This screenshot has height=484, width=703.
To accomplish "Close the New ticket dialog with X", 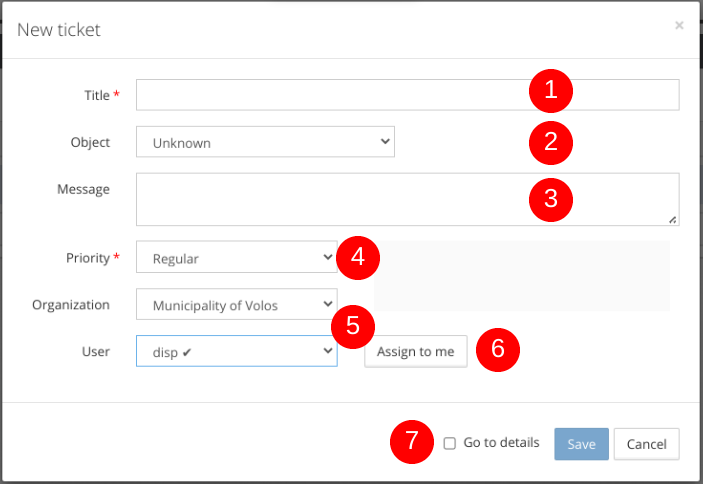I will (x=679, y=26).
